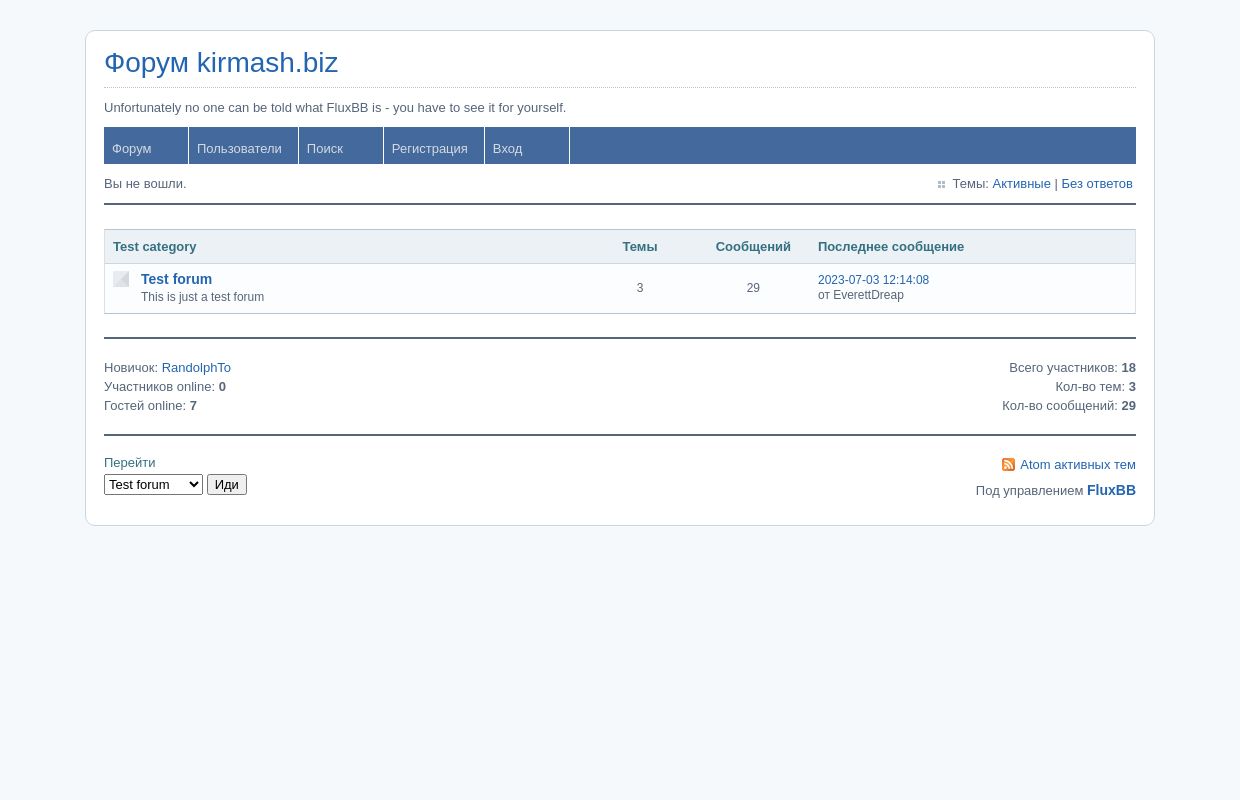This screenshot has width=1240, height=800.
Task: Open the Поиск page from the navbar
Action: 325,148
